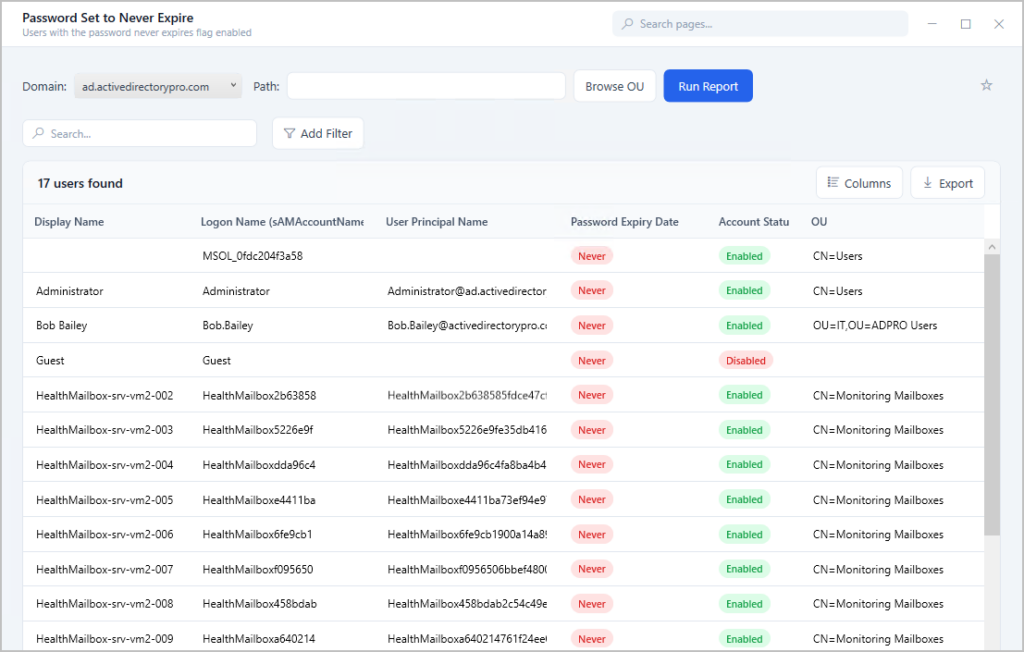The image size is (1024, 652).
Task: Sort by Display Name column header
Action: 69,222
